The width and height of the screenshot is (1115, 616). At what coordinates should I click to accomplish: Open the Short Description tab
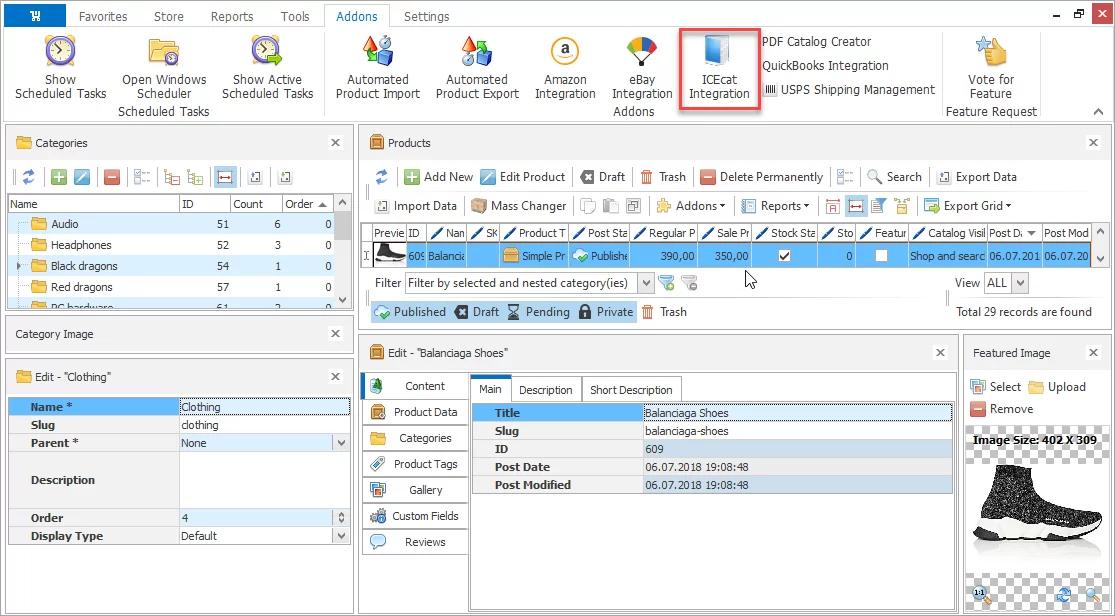click(x=630, y=390)
